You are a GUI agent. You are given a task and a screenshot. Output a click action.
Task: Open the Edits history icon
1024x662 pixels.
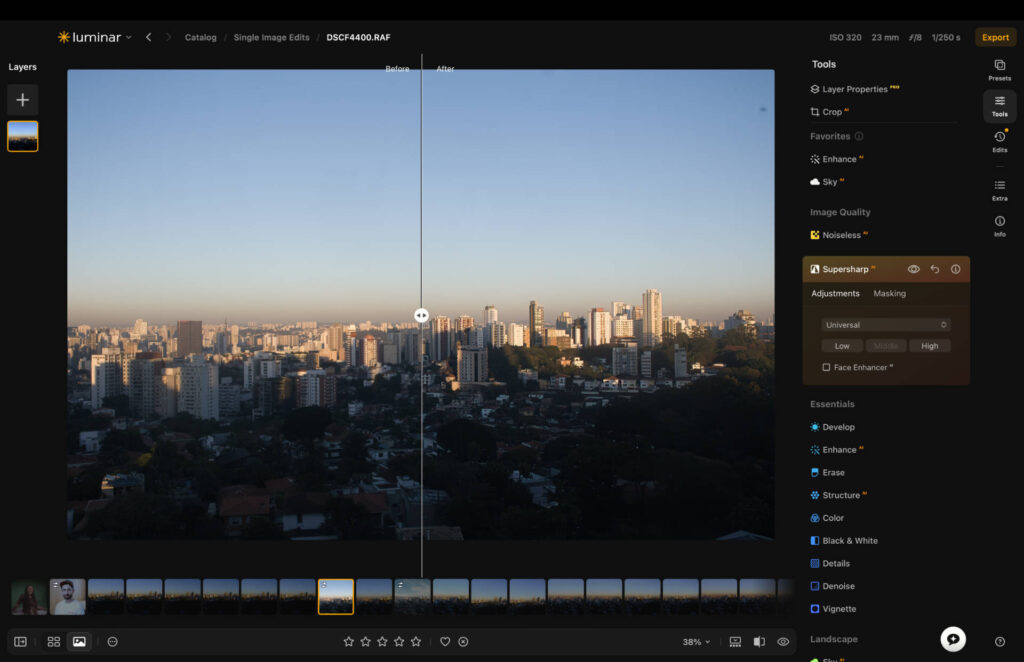(999, 141)
